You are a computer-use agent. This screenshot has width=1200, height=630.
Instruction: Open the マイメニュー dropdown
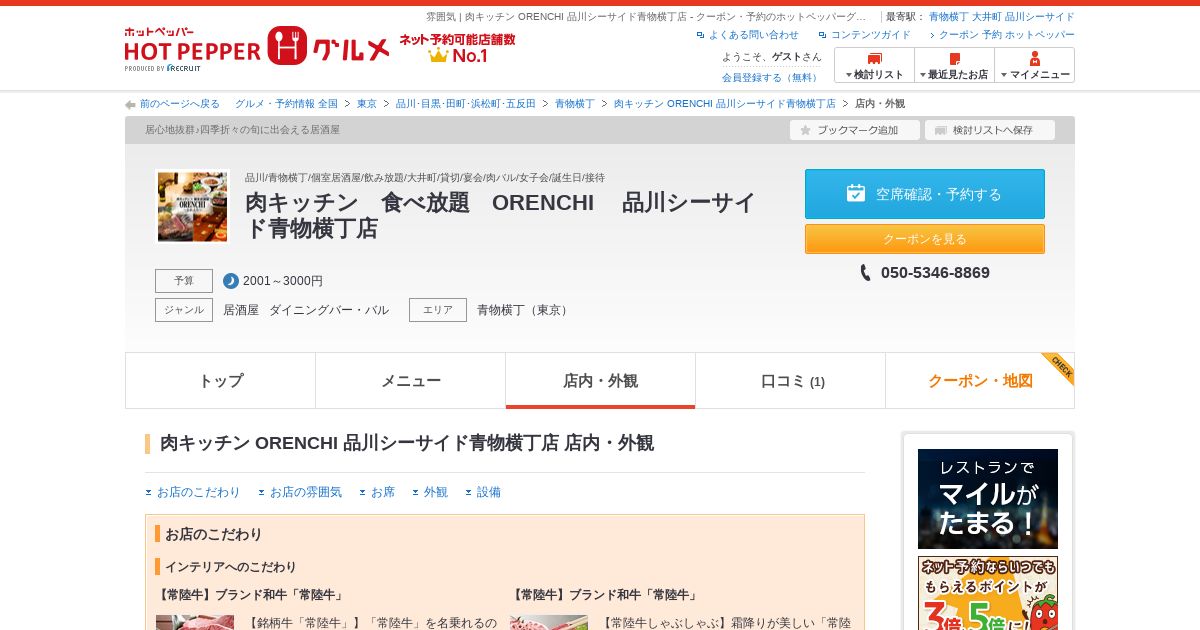point(1034,65)
